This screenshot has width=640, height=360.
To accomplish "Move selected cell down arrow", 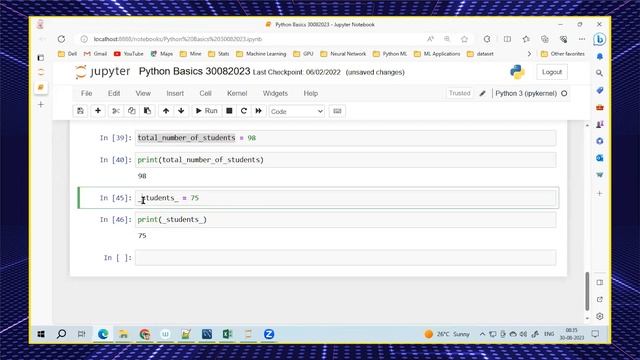I will click(181, 111).
